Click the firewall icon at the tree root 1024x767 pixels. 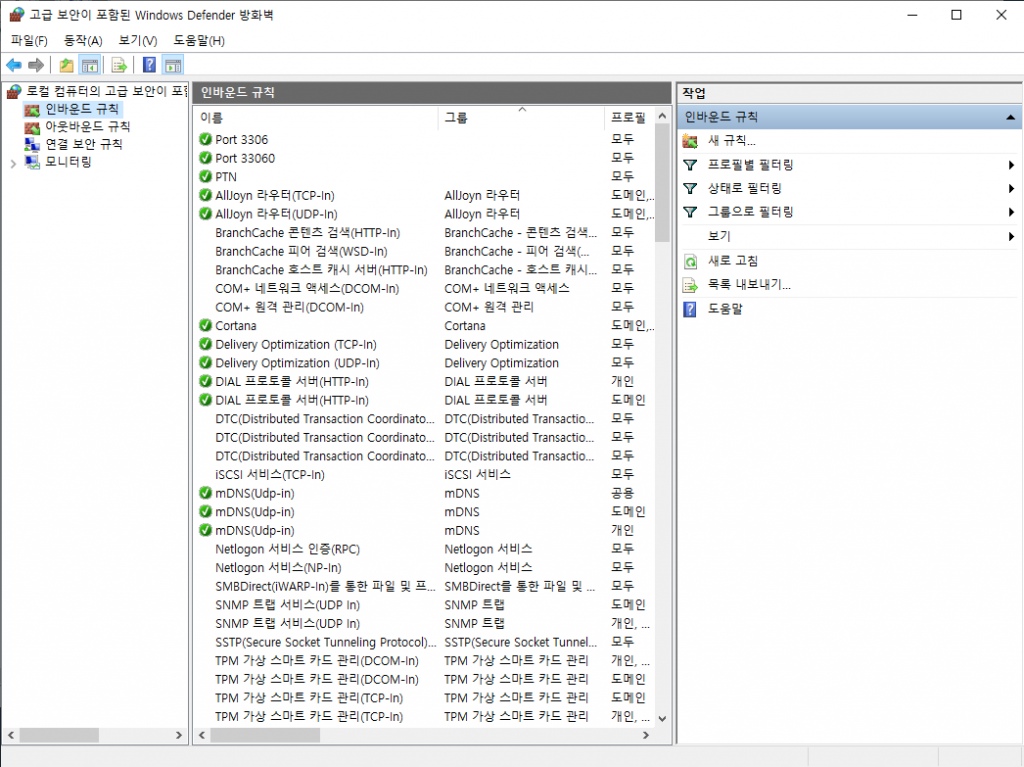[14, 91]
